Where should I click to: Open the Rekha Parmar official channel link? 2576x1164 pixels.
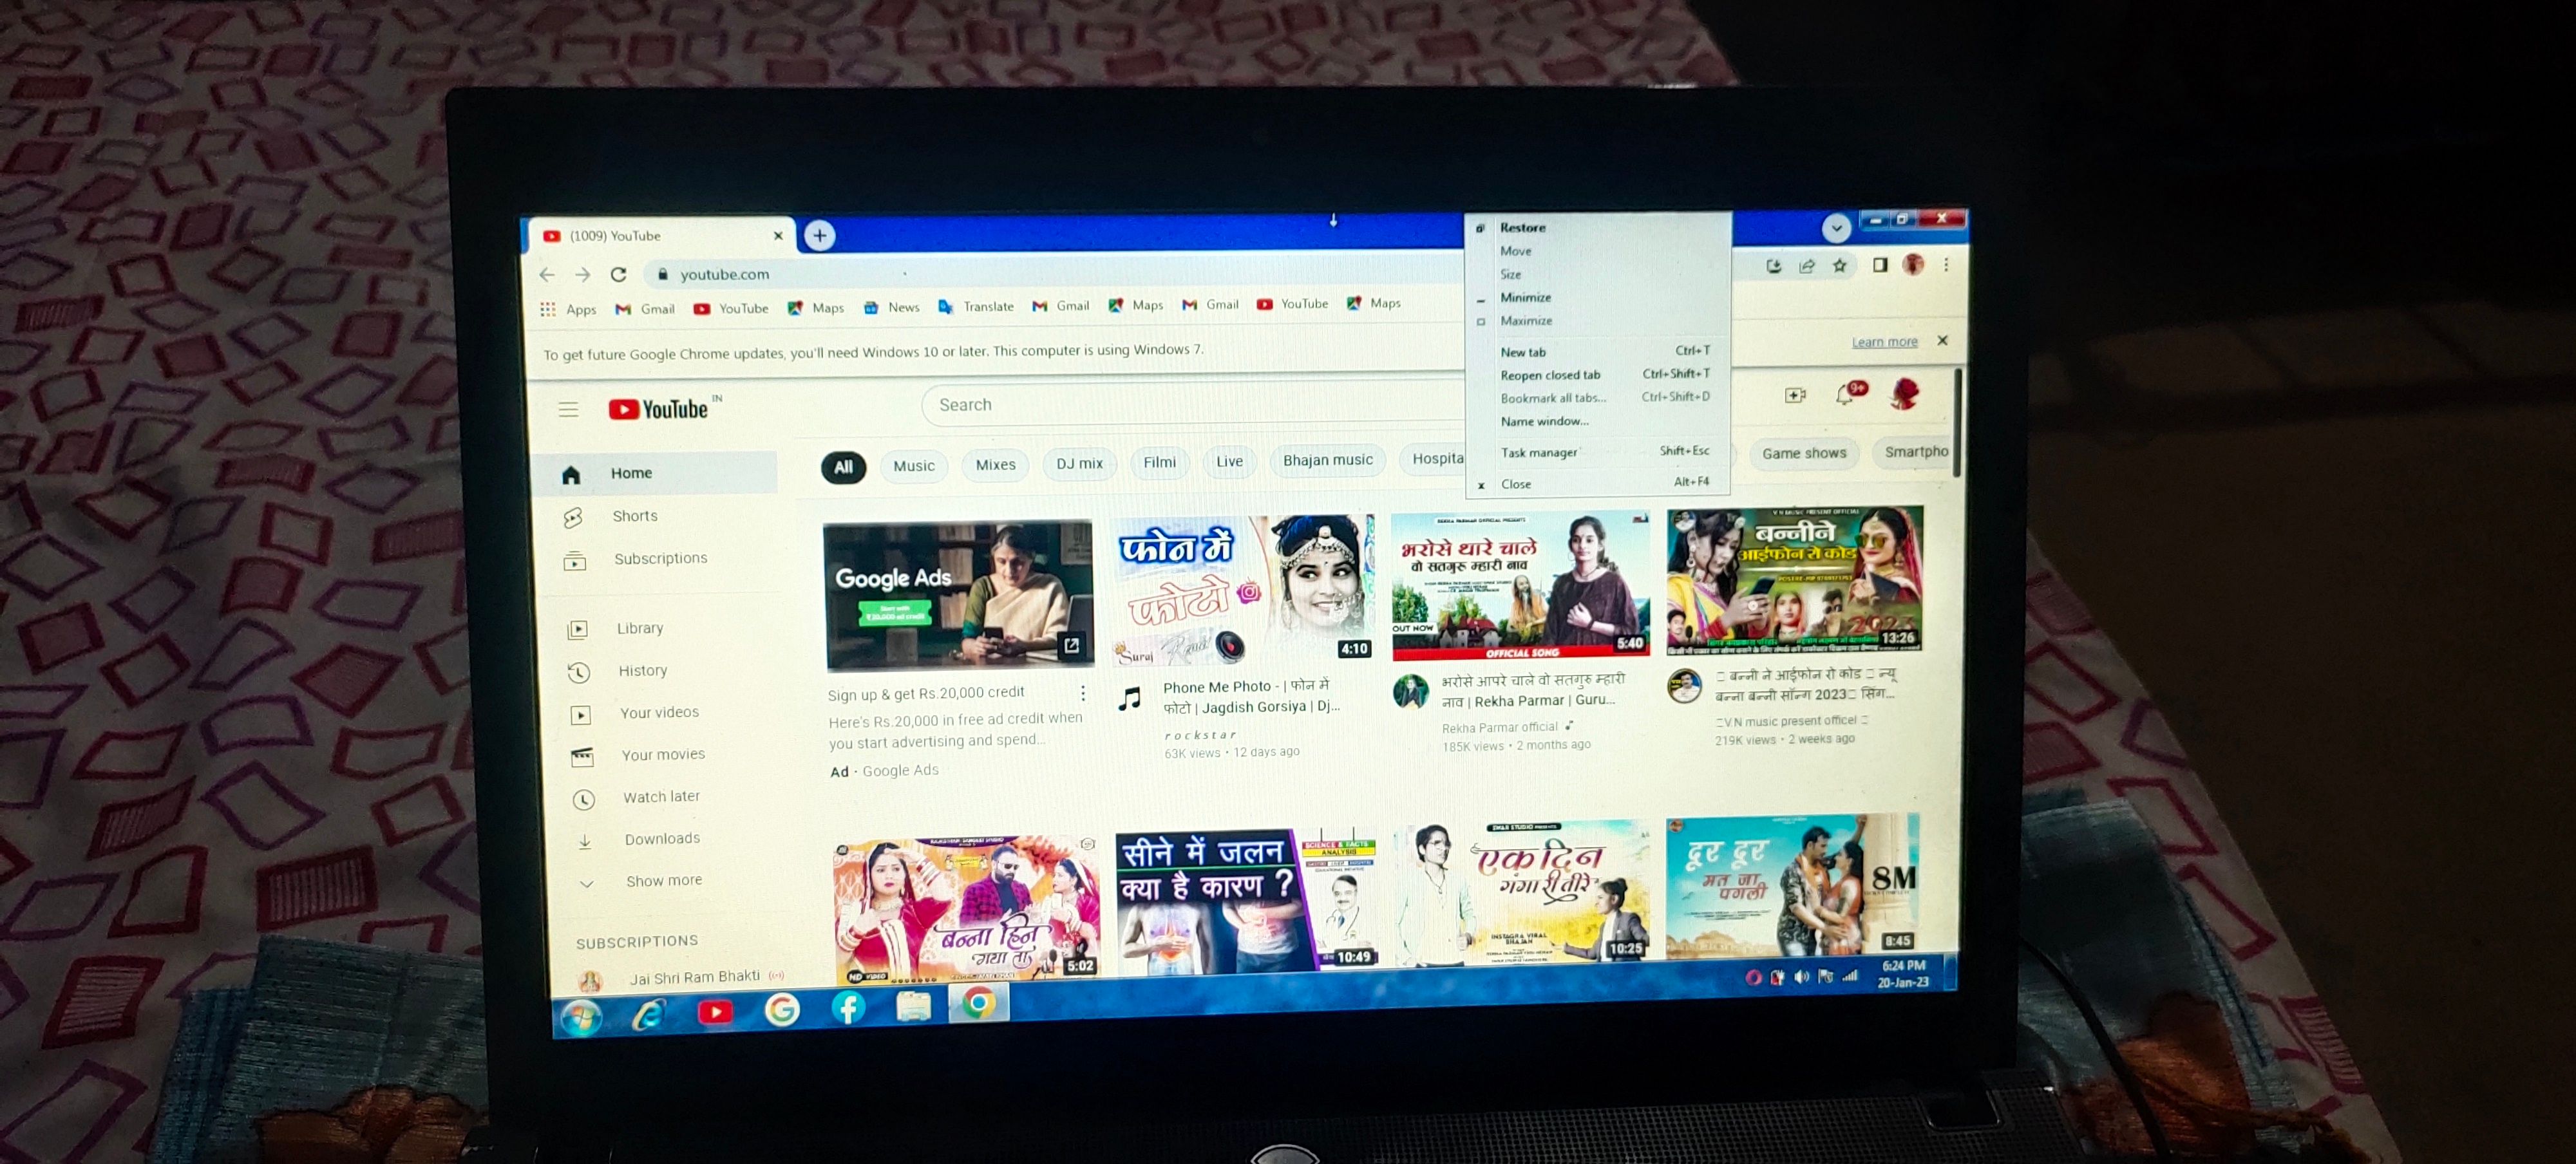(1499, 728)
